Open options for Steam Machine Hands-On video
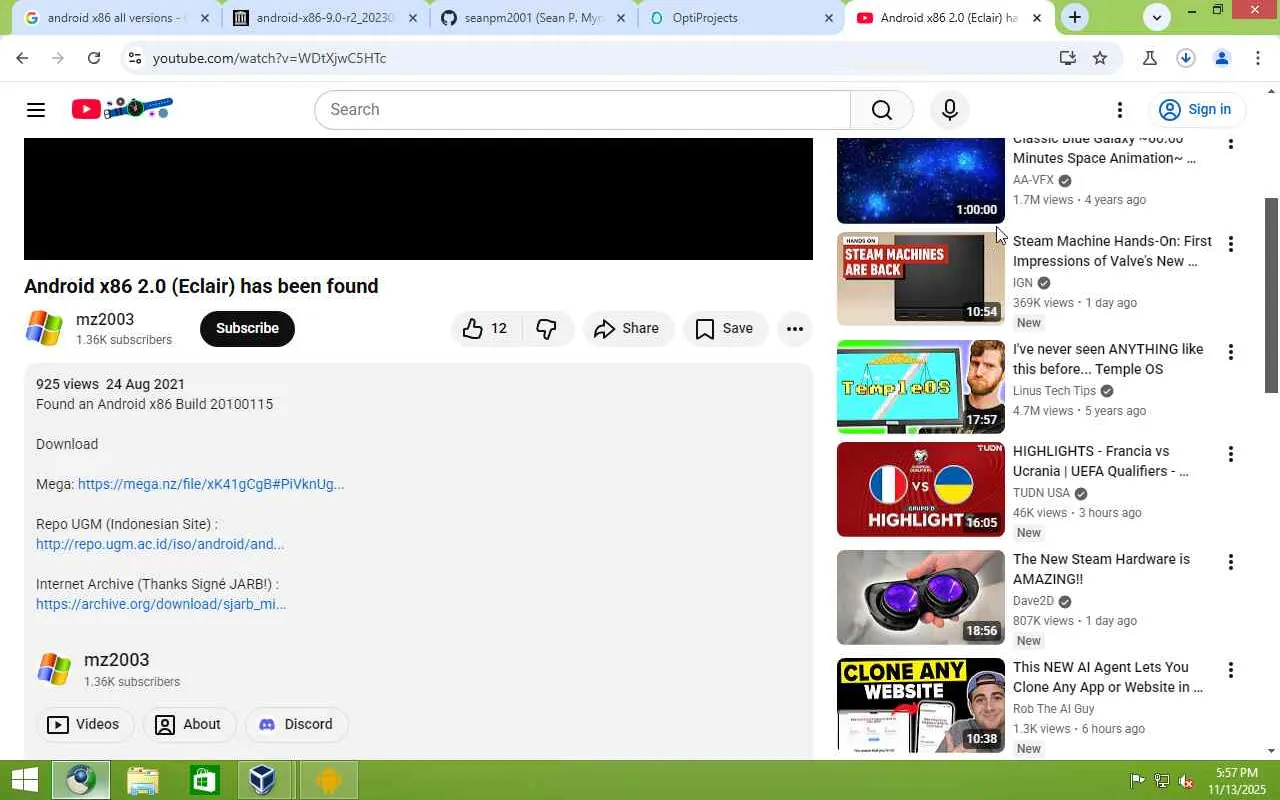 1231,244
